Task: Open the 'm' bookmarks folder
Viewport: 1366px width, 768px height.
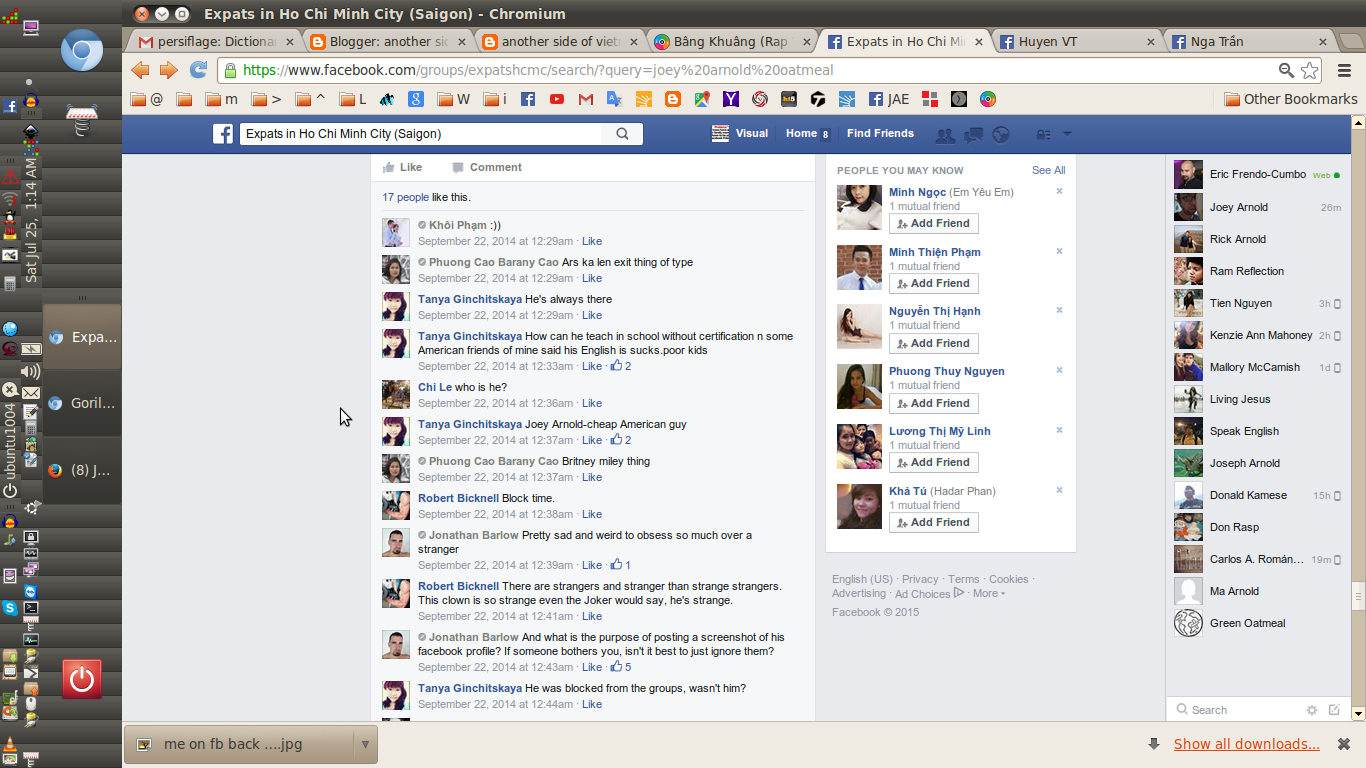Action: tap(222, 99)
